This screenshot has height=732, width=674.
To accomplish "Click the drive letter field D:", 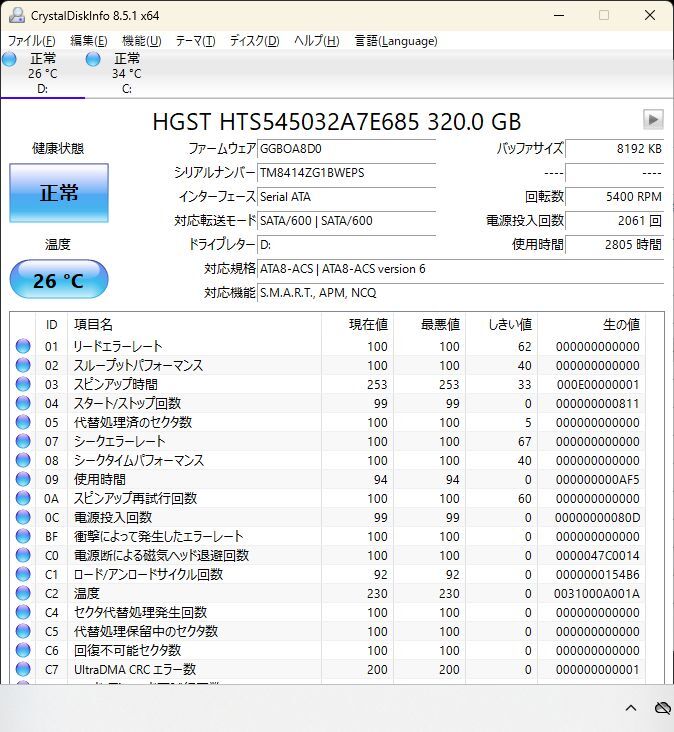I will click(346, 245).
